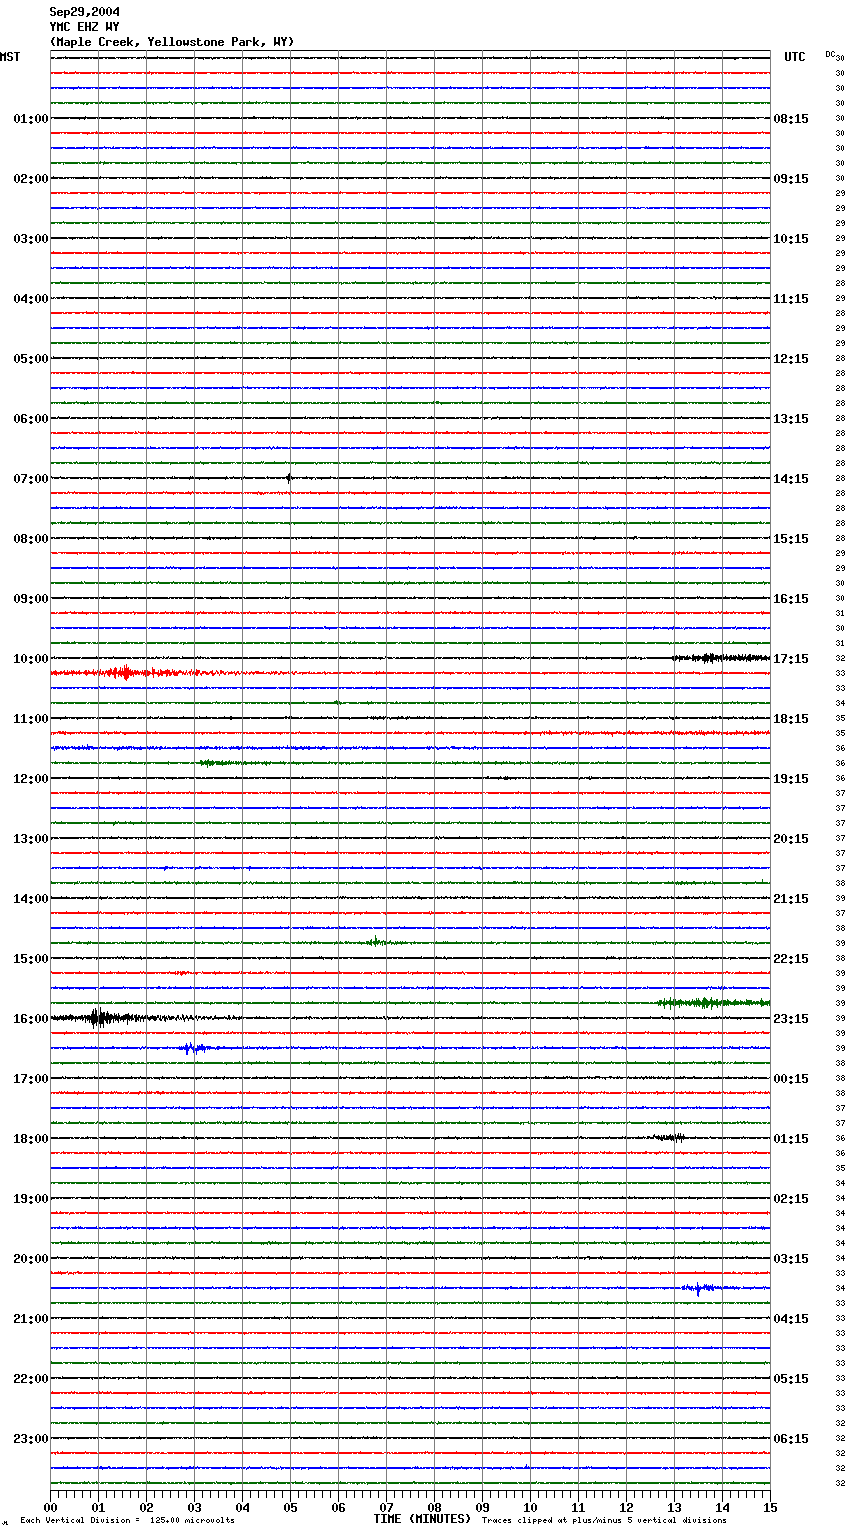Click the black burst ending the 10:00 trace
The image size is (850, 1534).
720,658
